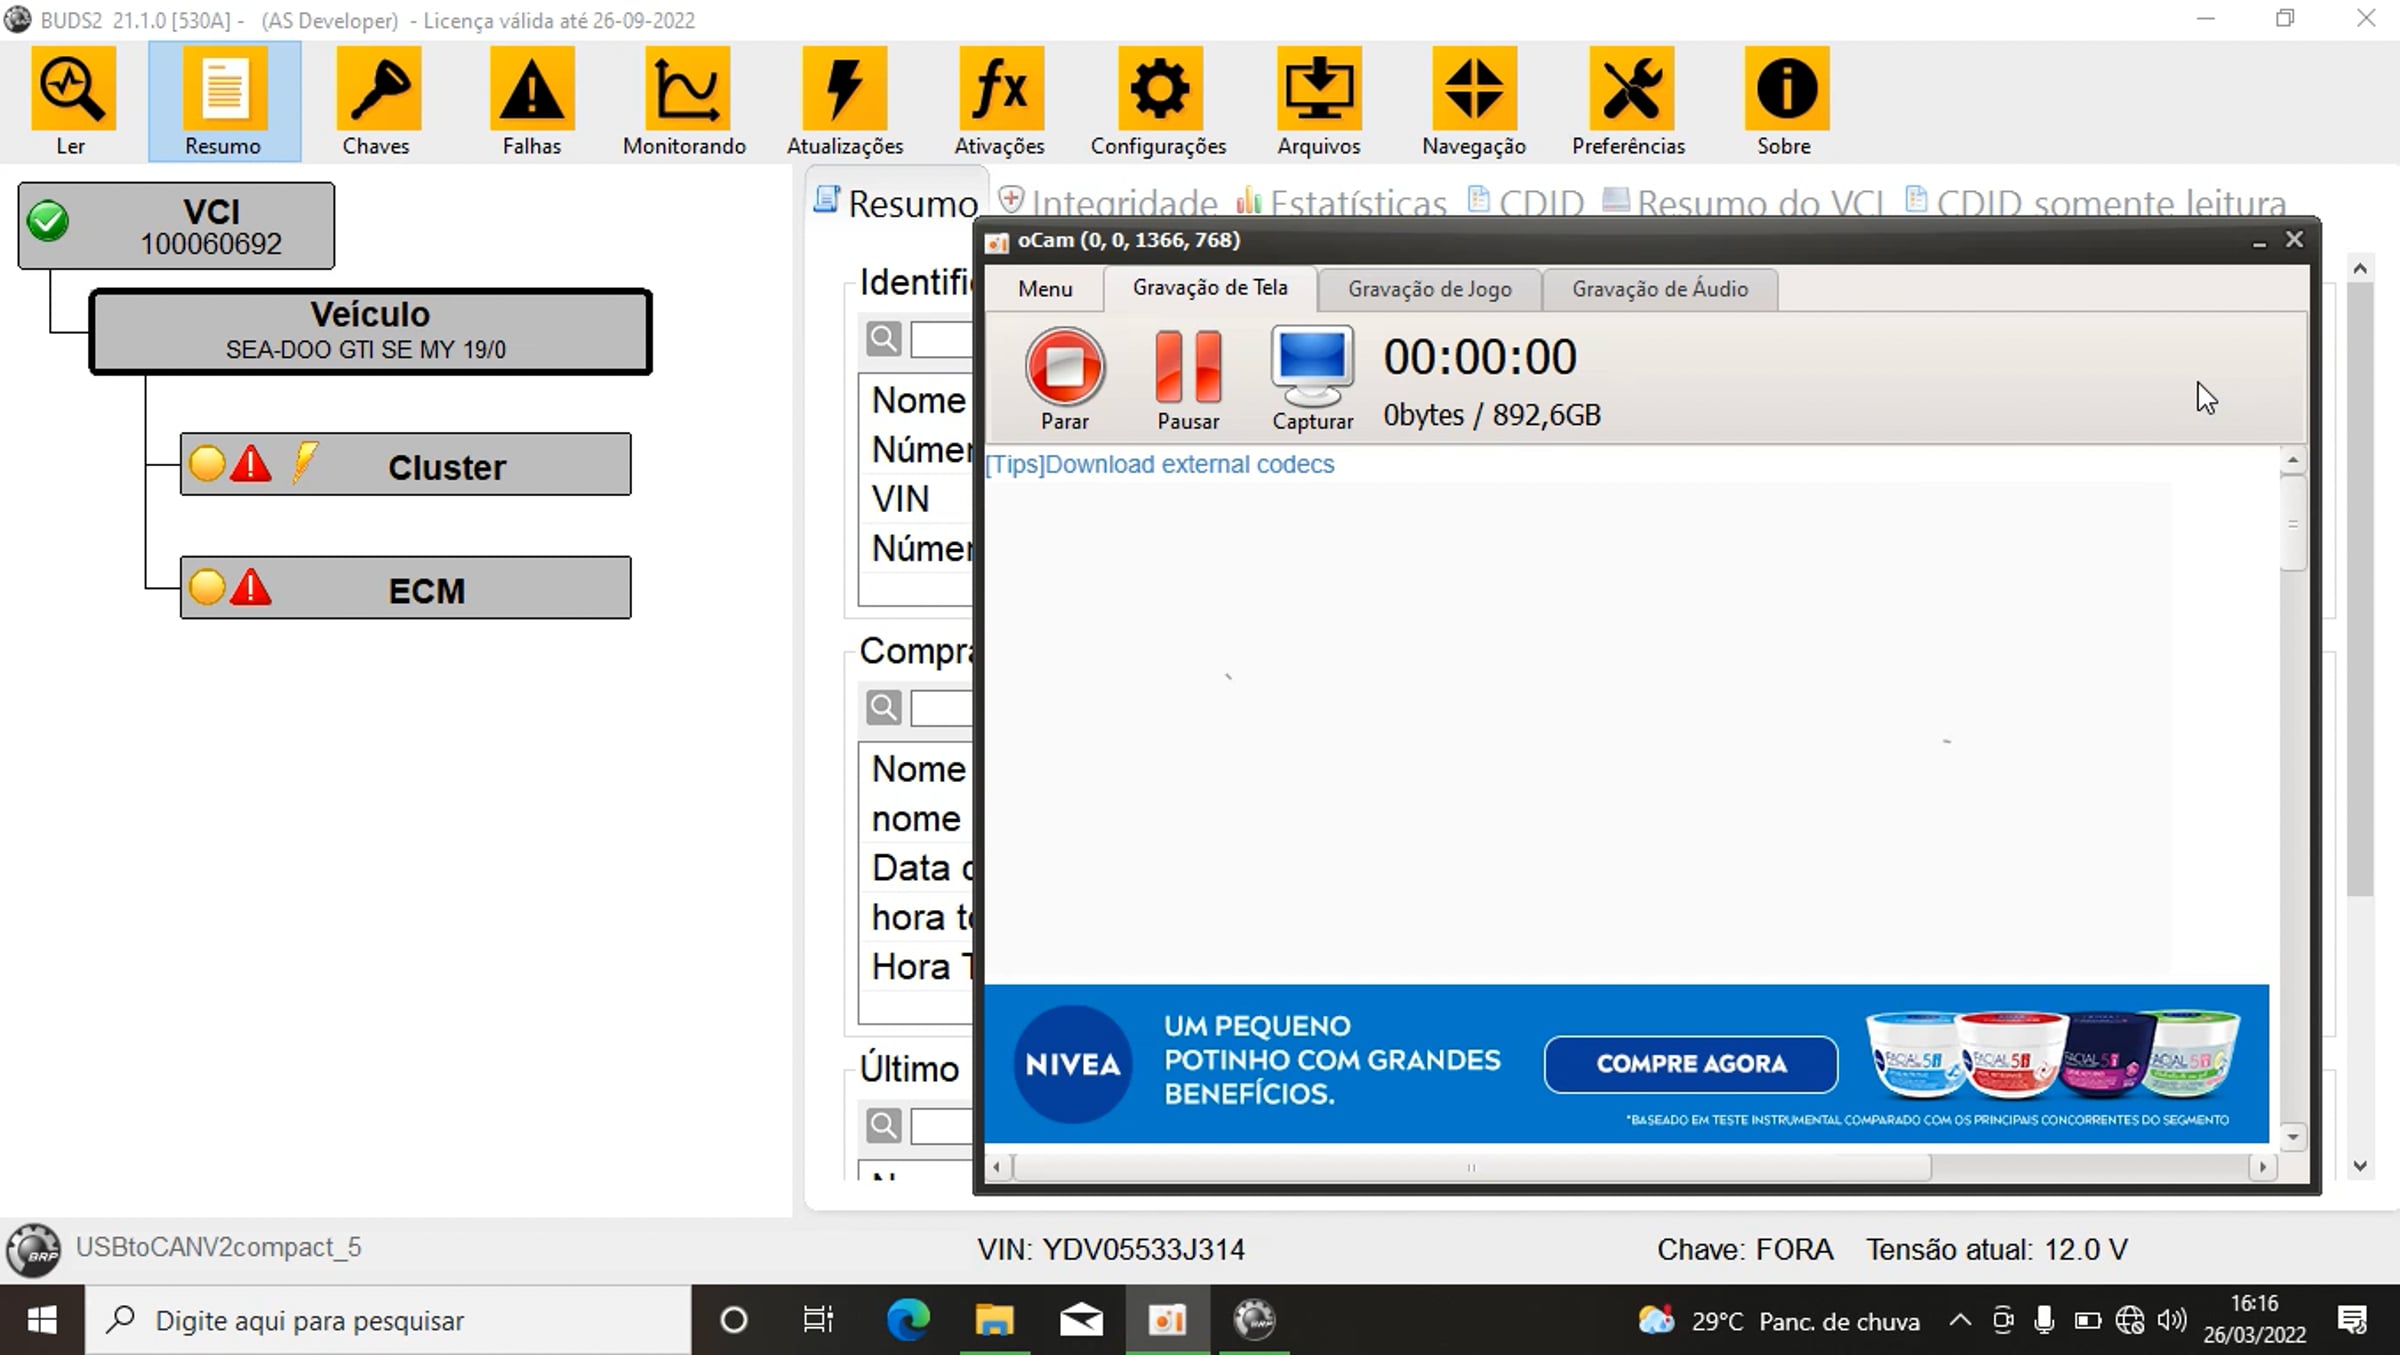Open the Falhas faults section

pos(532,101)
